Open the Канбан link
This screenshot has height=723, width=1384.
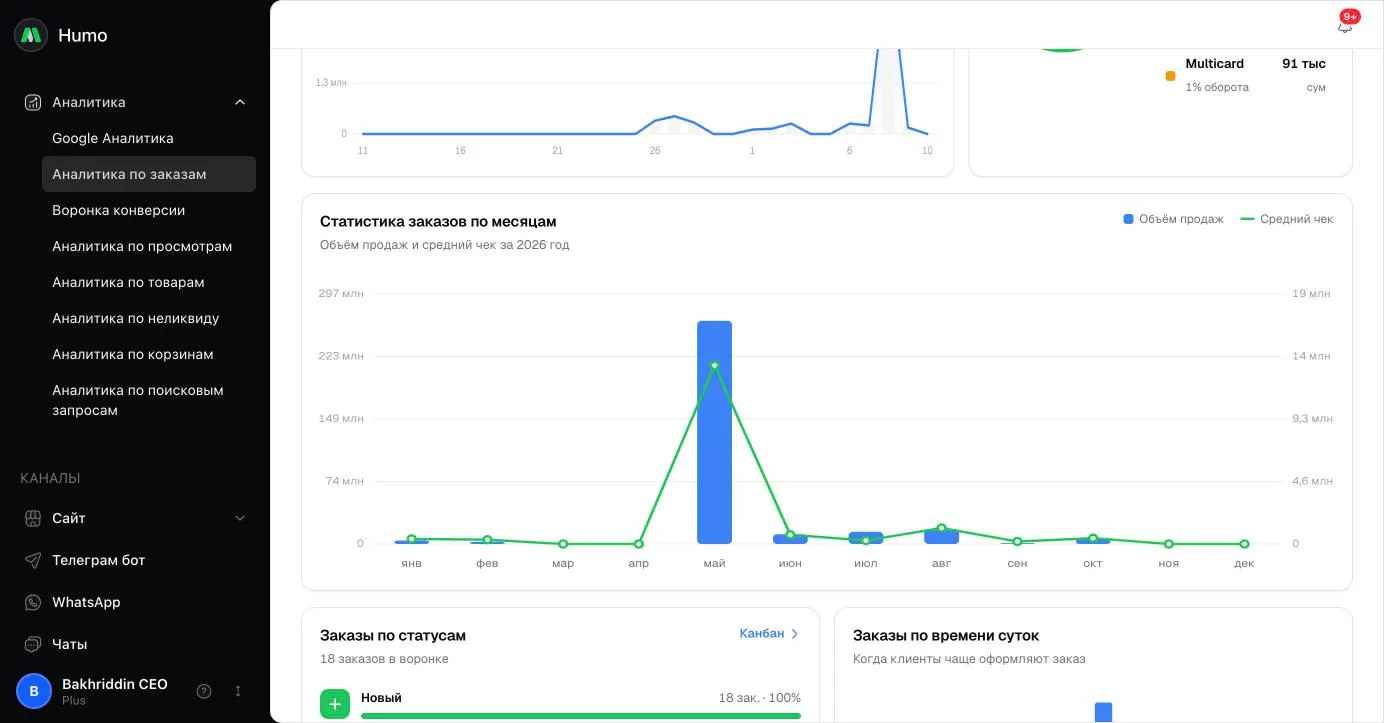[x=769, y=633]
